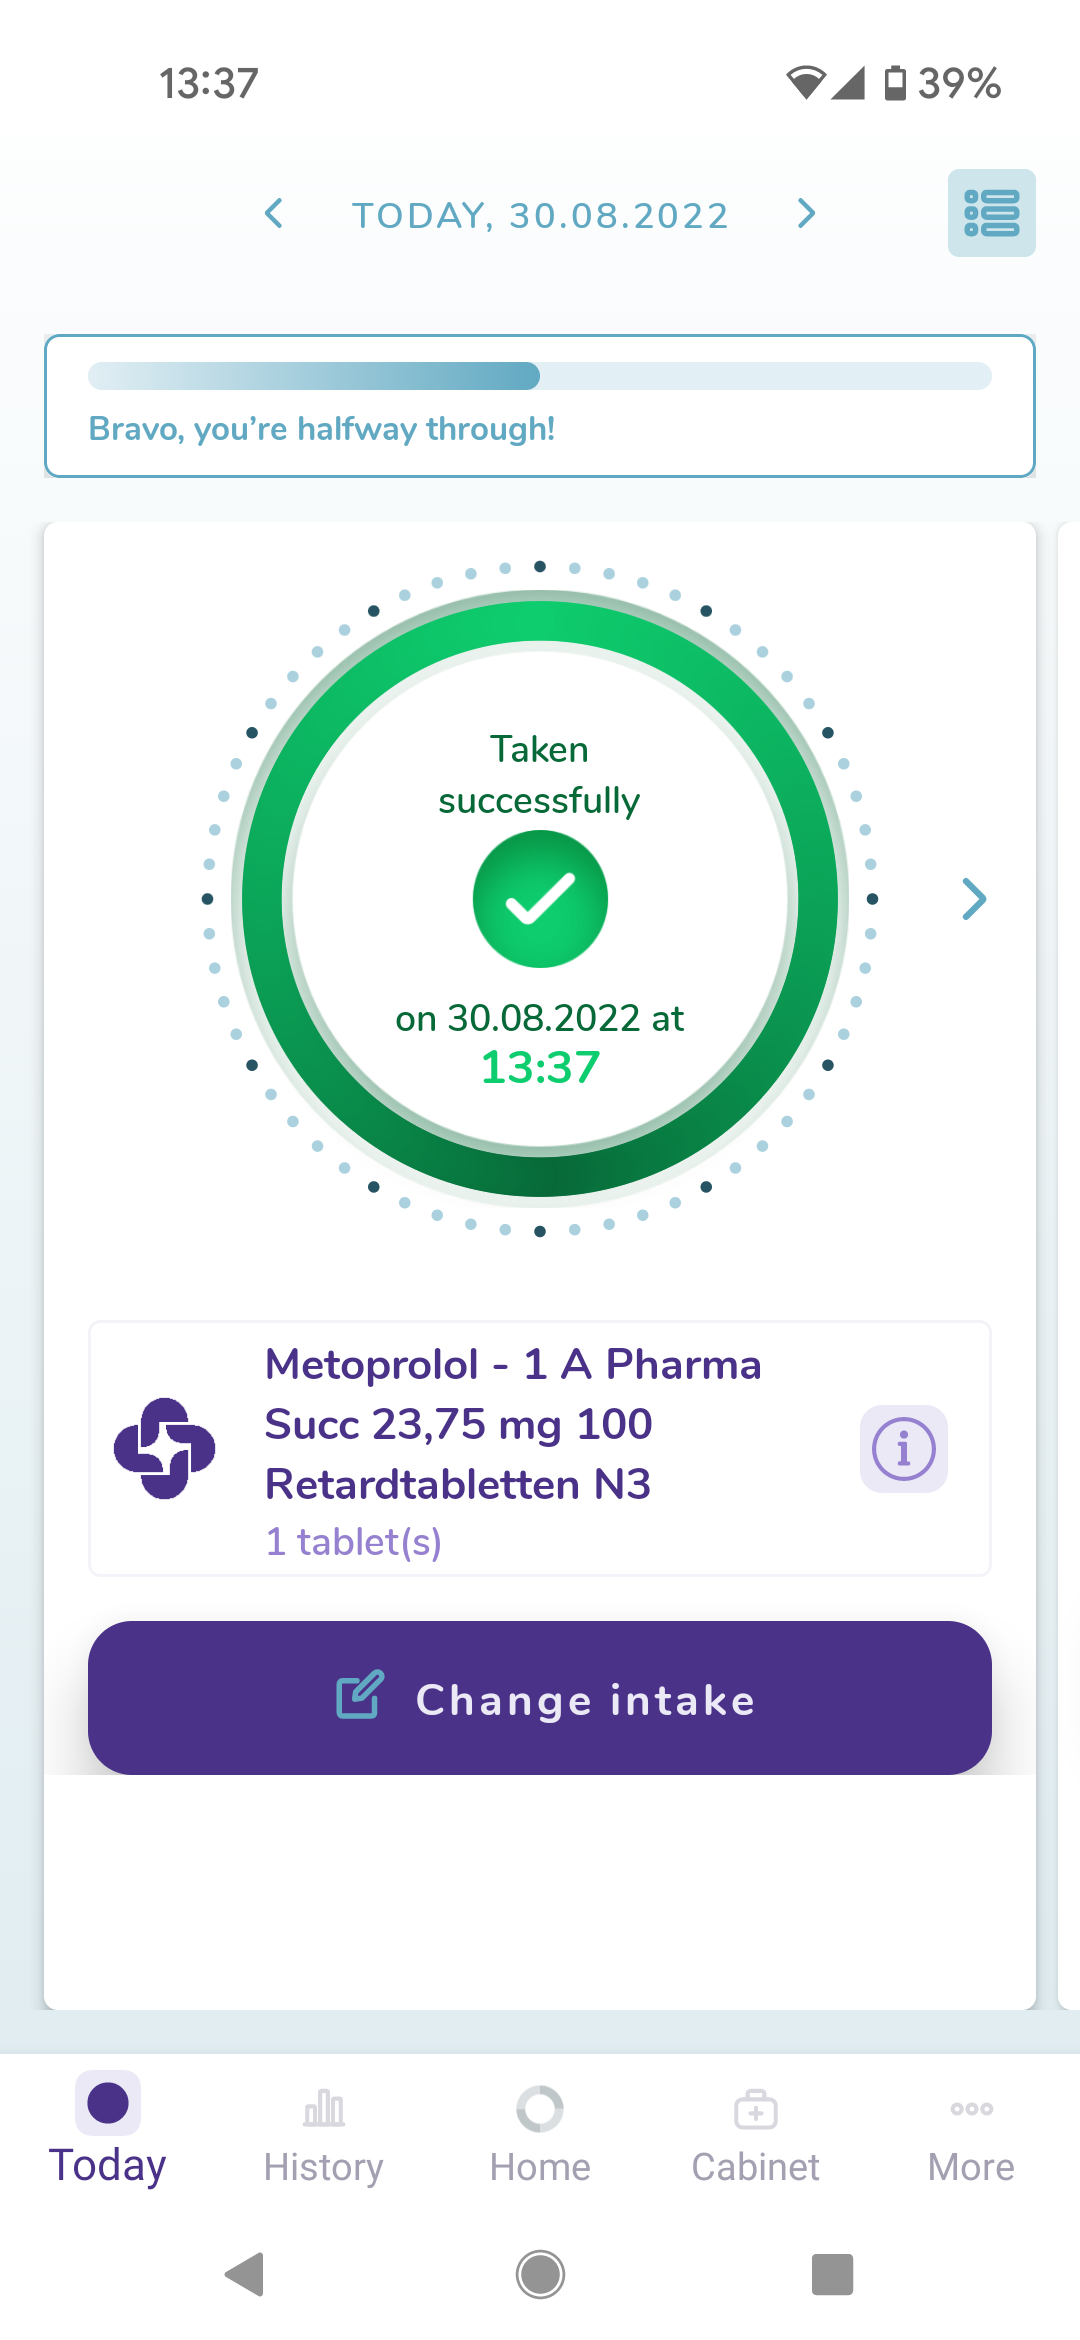This screenshot has width=1080, height=2340.
Task: Tap Android back navigation button
Action: (x=245, y=2275)
